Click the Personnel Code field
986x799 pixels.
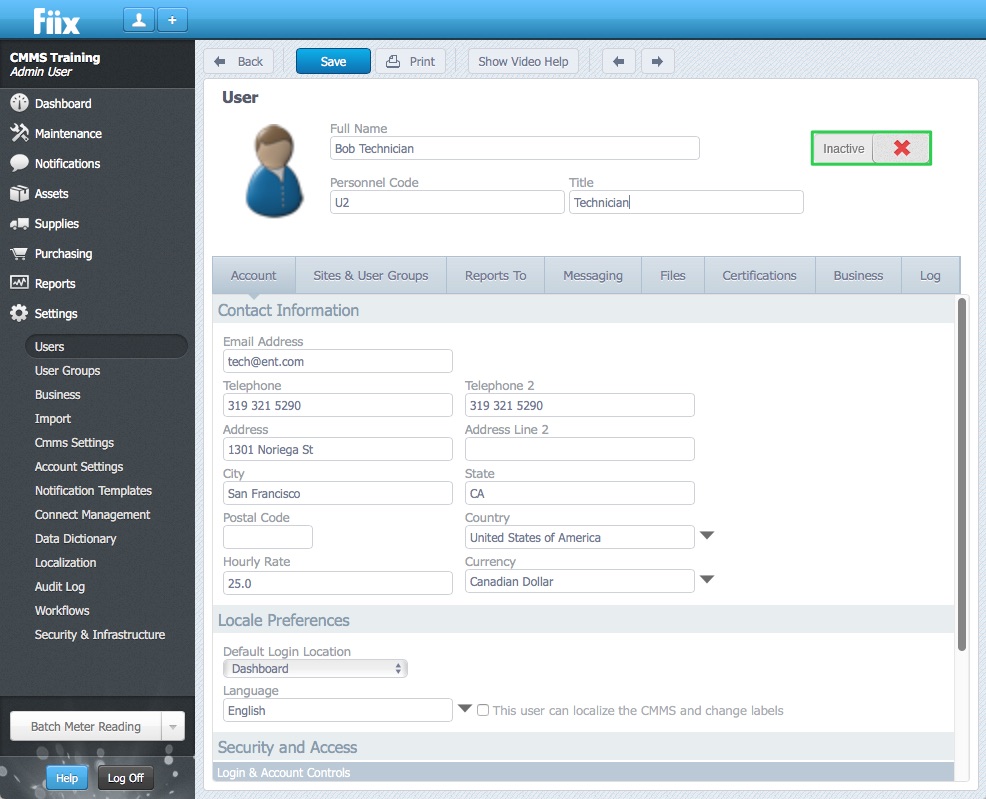coord(447,202)
